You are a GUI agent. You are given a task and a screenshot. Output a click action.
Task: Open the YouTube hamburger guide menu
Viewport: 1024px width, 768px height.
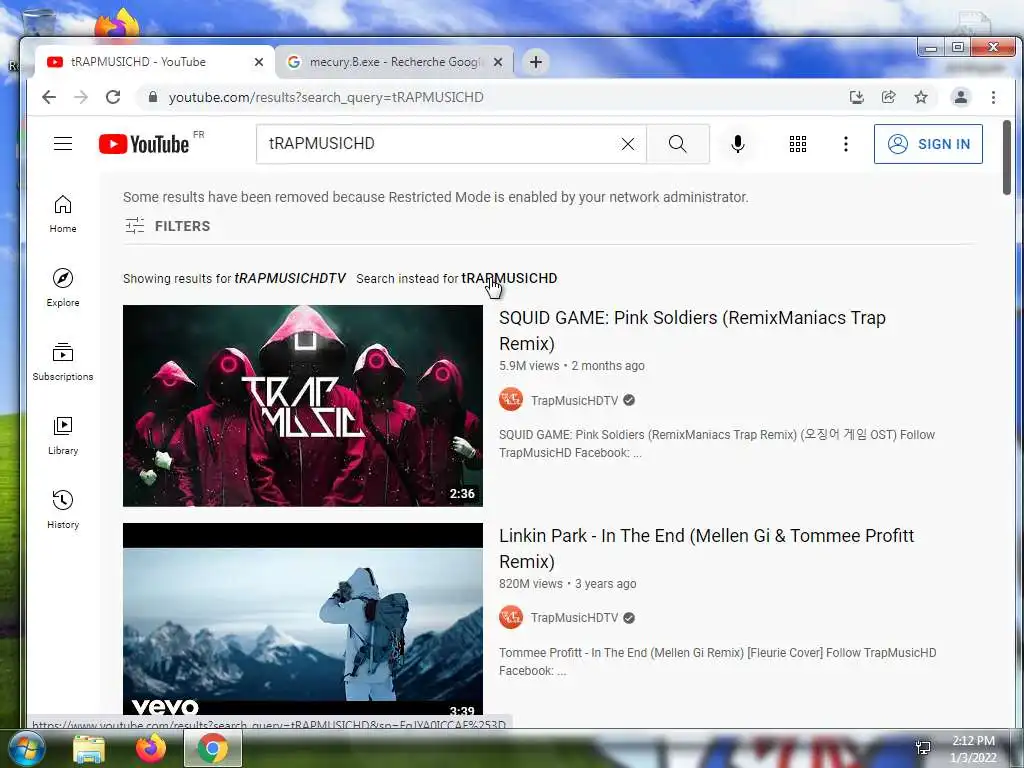coord(63,144)
